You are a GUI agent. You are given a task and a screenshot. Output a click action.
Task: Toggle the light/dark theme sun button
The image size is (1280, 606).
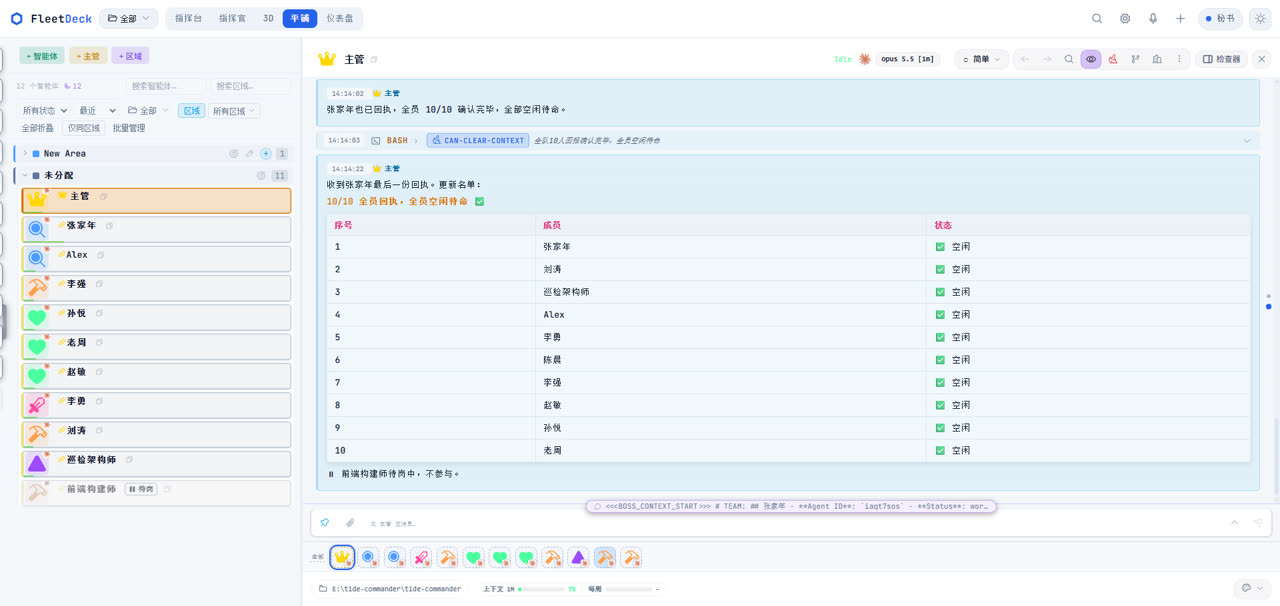pyautogui.click(x=1260, y=18)
